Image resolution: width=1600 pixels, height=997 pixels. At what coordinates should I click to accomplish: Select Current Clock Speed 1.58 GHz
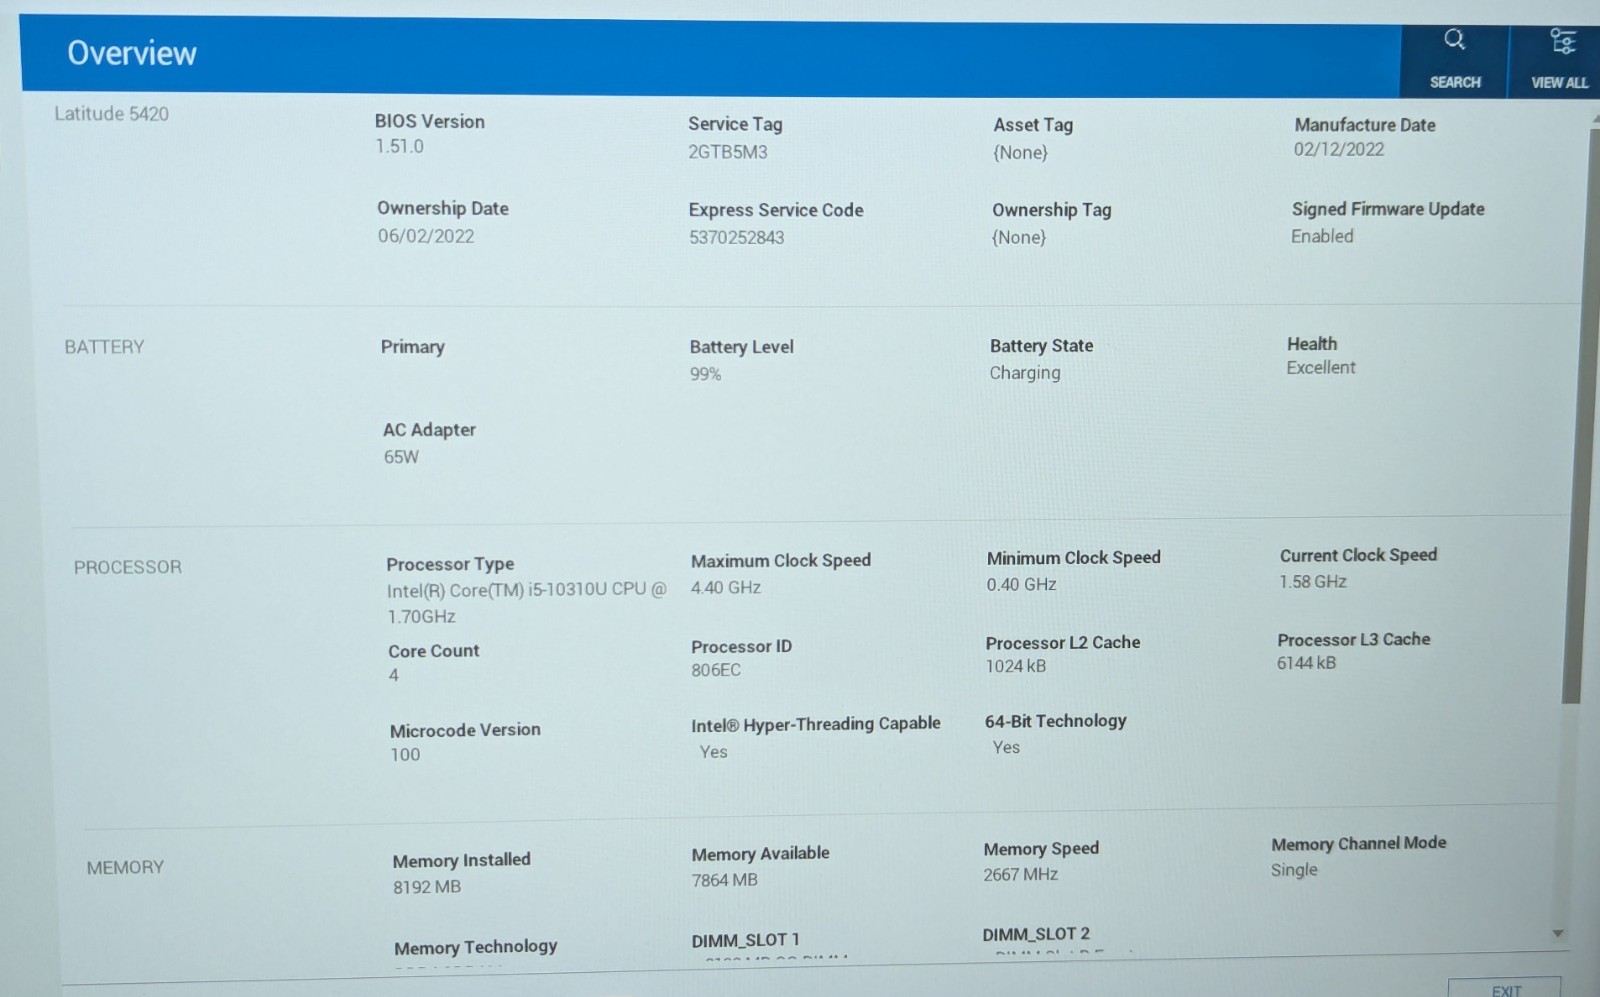coord(1312,582)
